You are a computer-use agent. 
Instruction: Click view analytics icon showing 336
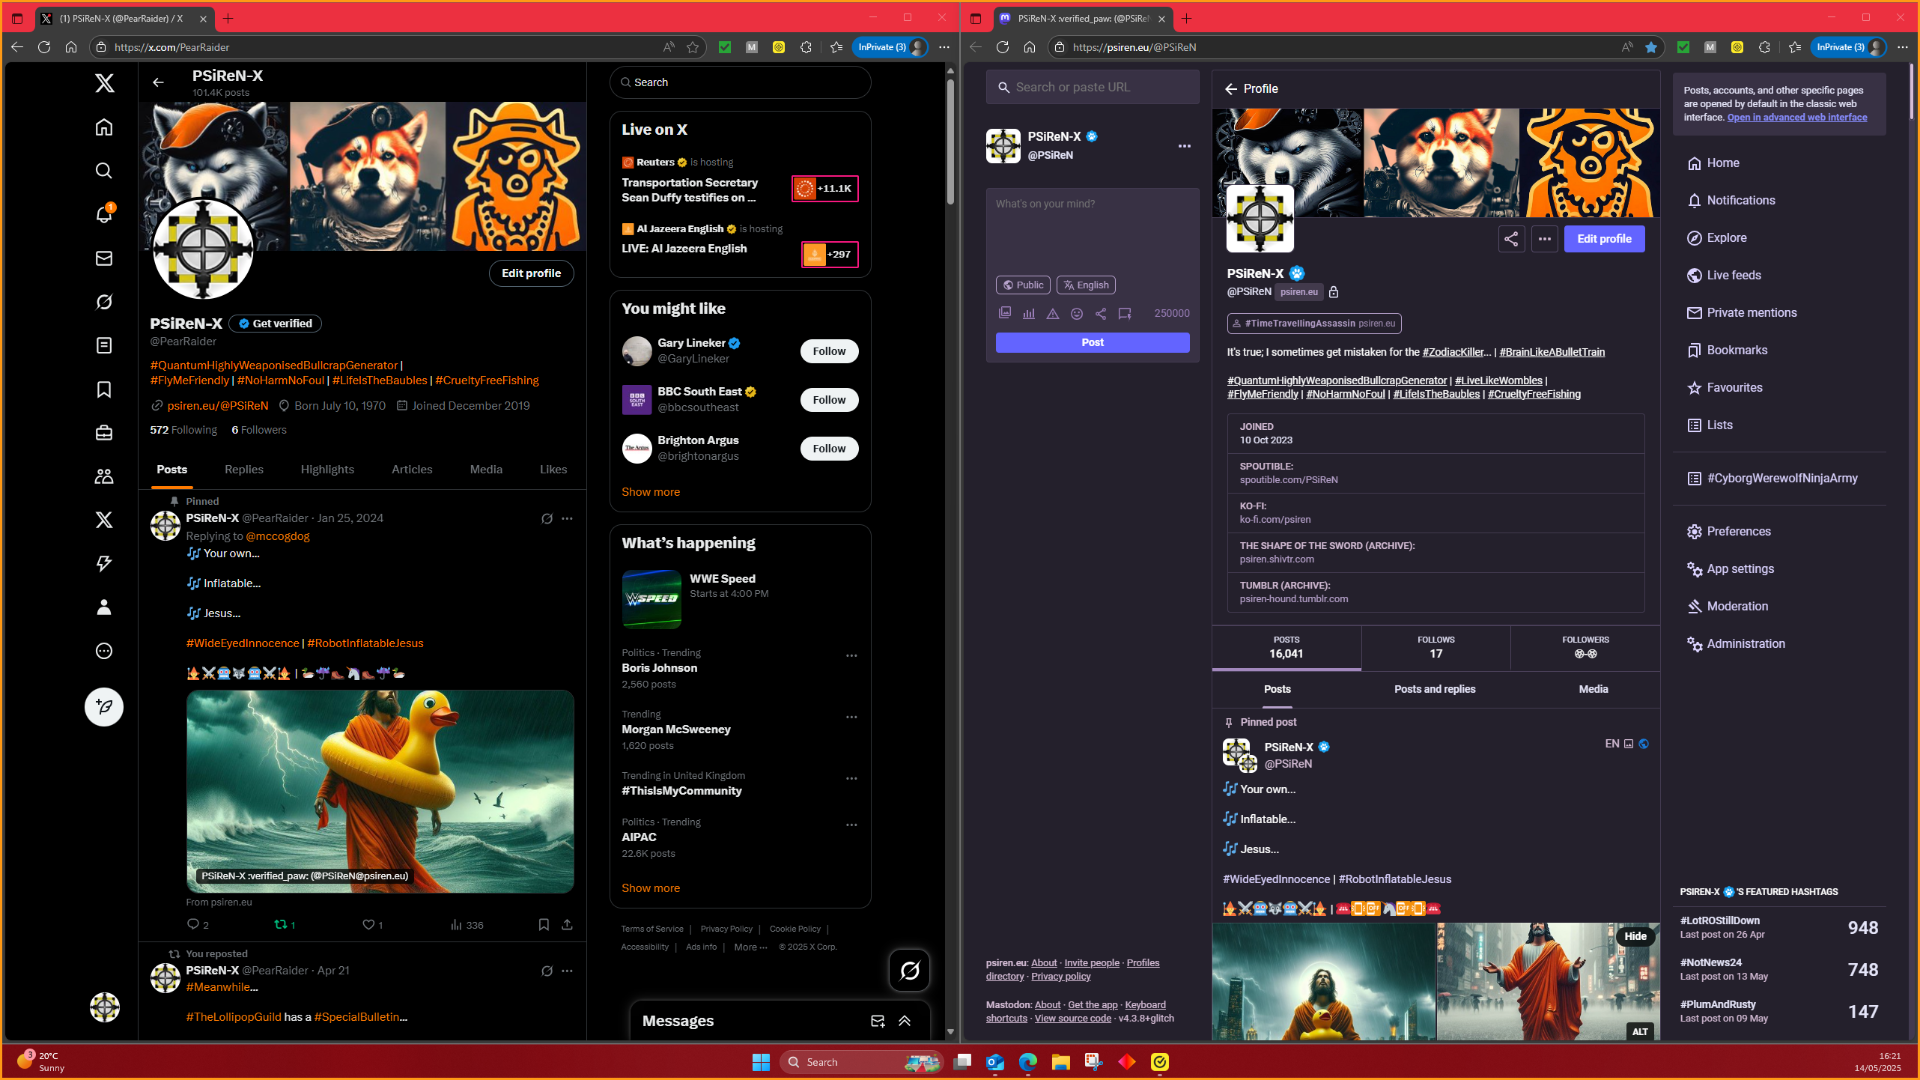click(x=467, y=925)
